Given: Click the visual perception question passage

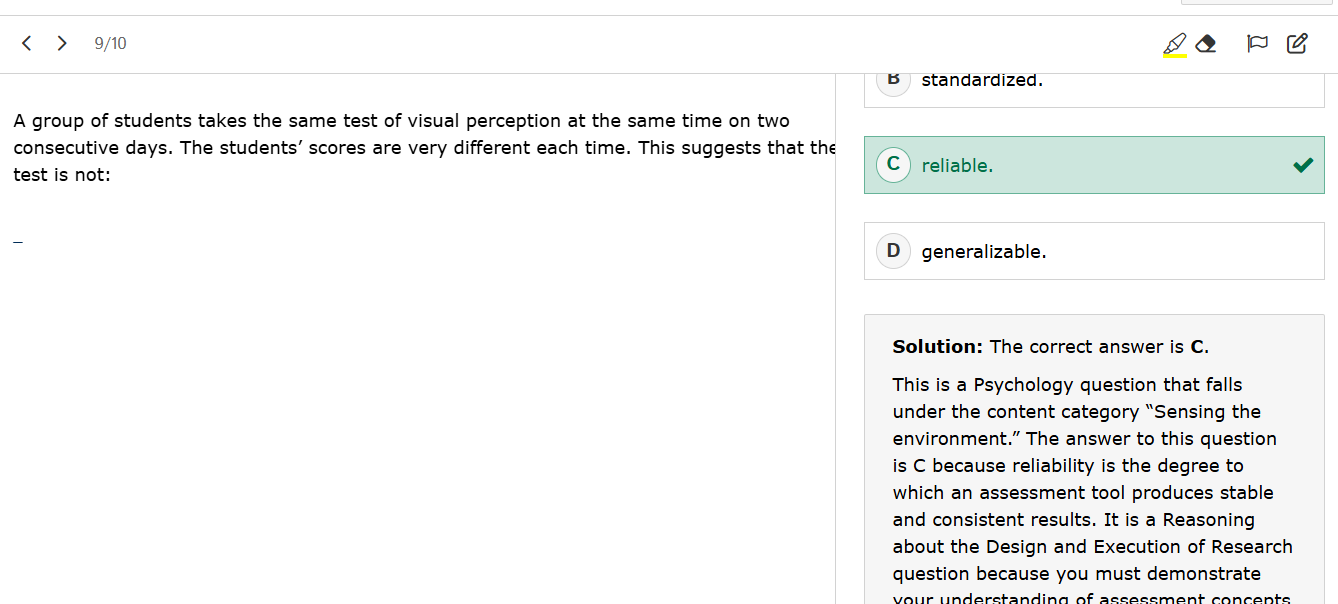Looking at the screenshot, I should click(400, 148).
